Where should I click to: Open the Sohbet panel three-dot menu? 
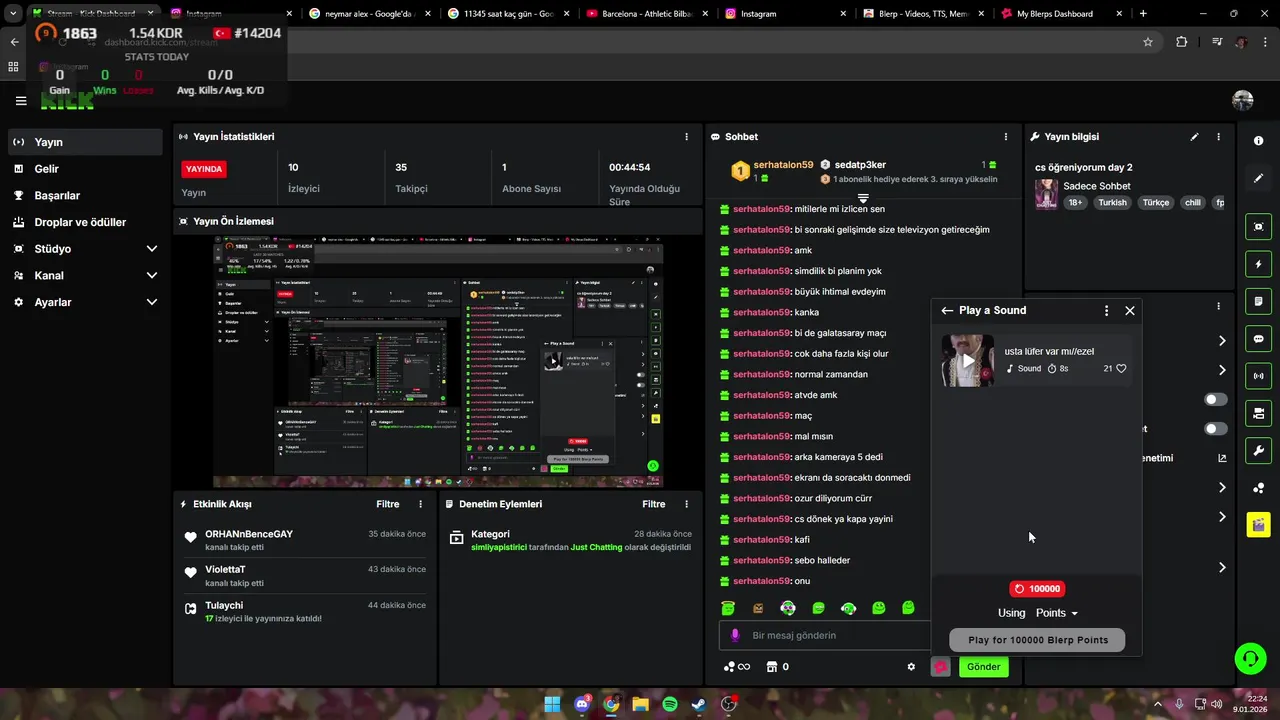coord(1006,137)
